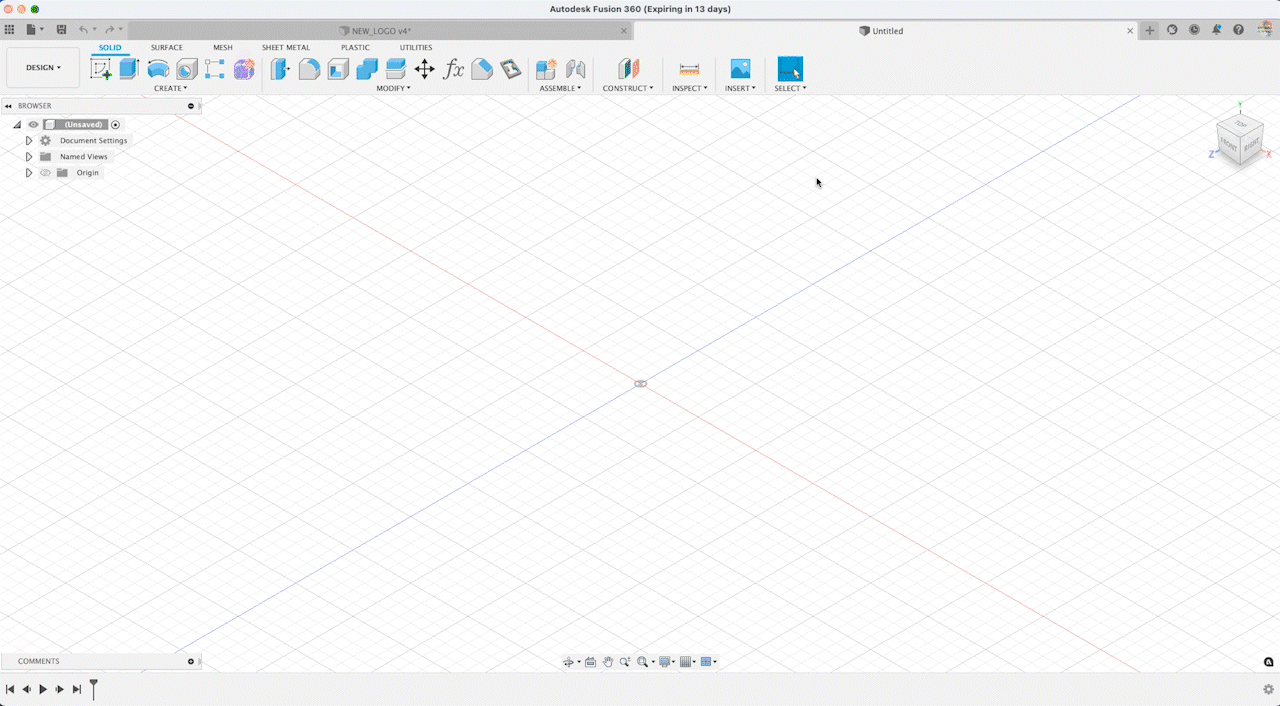Open Grid and Snaps dropdown
This screenshot has width=1280, height=706.
(688, 662)
